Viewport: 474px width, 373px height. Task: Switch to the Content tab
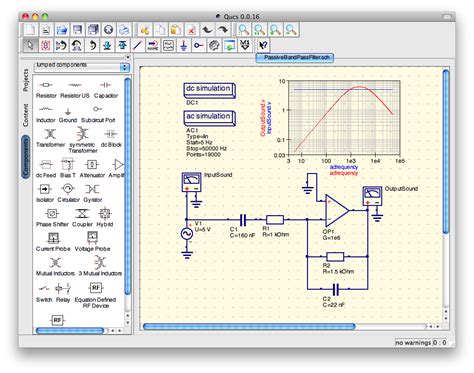(x=26, y=115)
